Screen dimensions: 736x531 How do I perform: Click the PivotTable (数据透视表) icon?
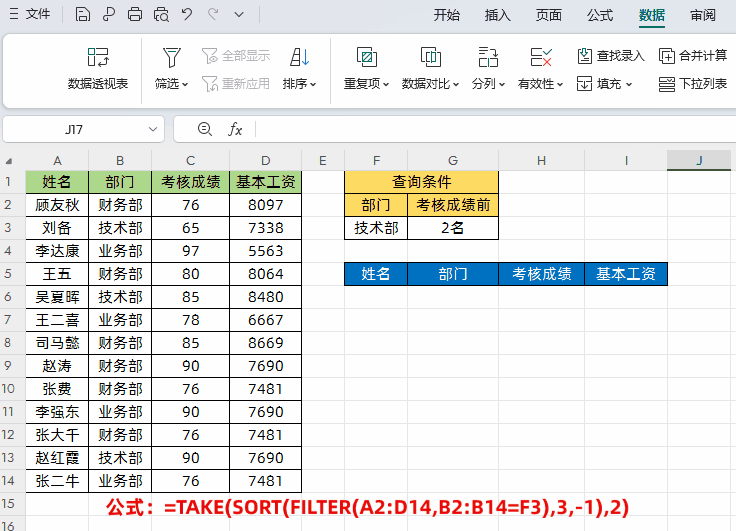(x=98, y=58)
